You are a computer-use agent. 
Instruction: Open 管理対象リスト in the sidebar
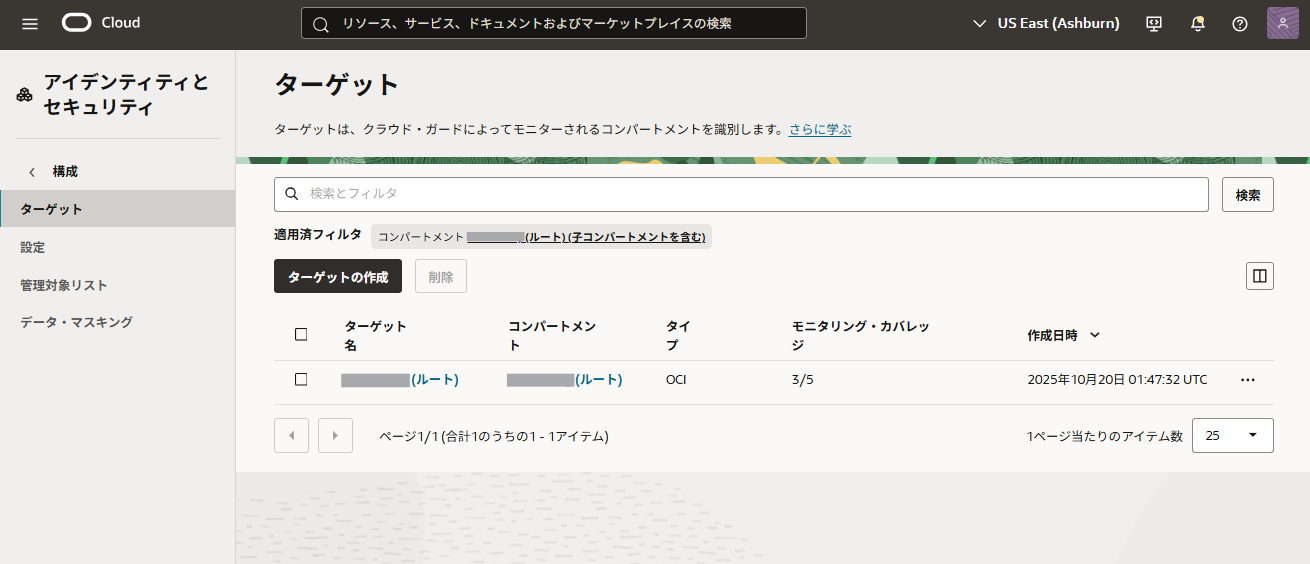pos(64,285)
